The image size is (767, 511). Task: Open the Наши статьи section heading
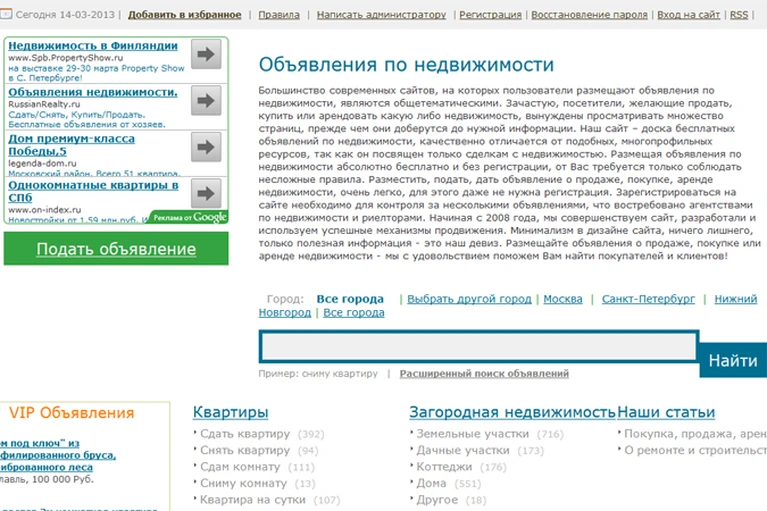[x=666, y=412]
